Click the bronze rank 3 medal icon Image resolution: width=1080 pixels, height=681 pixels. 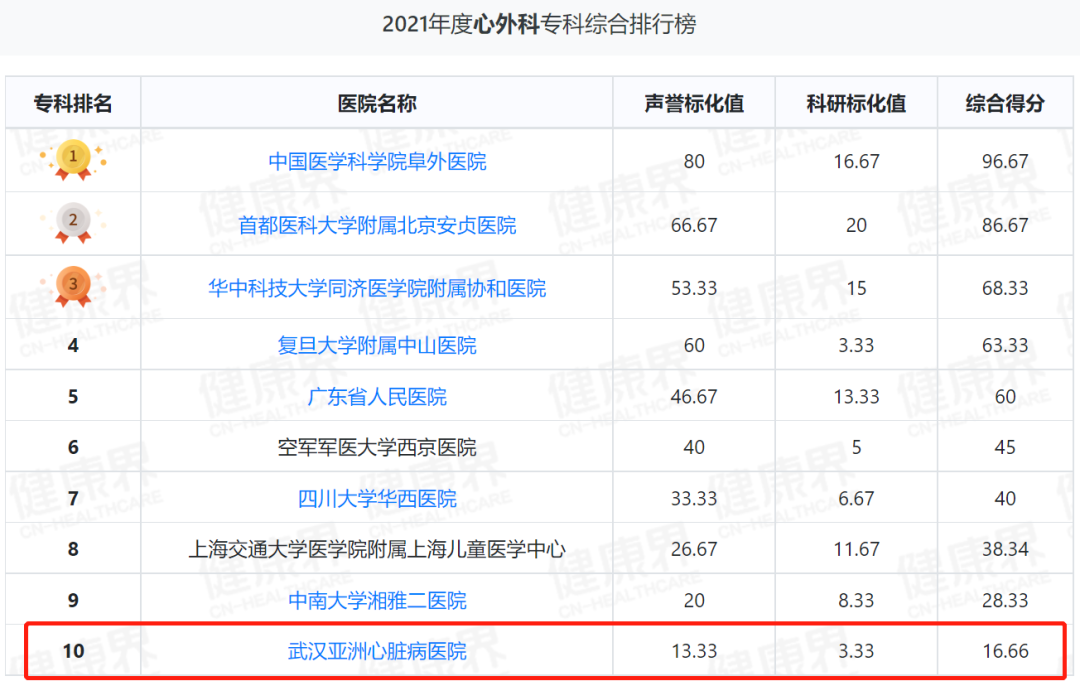(x=73, y=286)
